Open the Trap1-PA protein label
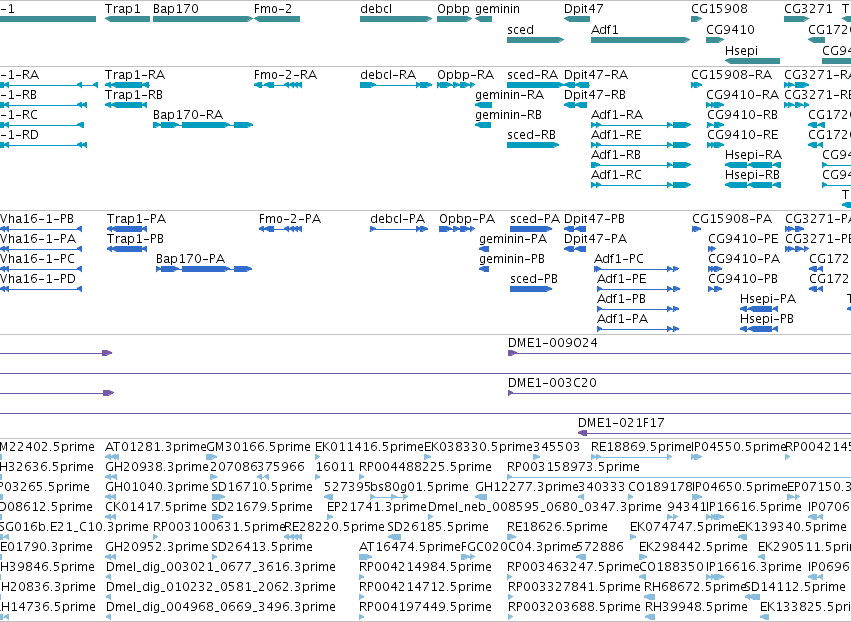Image resolution: width=851 pixels, height=622 pixels. point(136,219)
